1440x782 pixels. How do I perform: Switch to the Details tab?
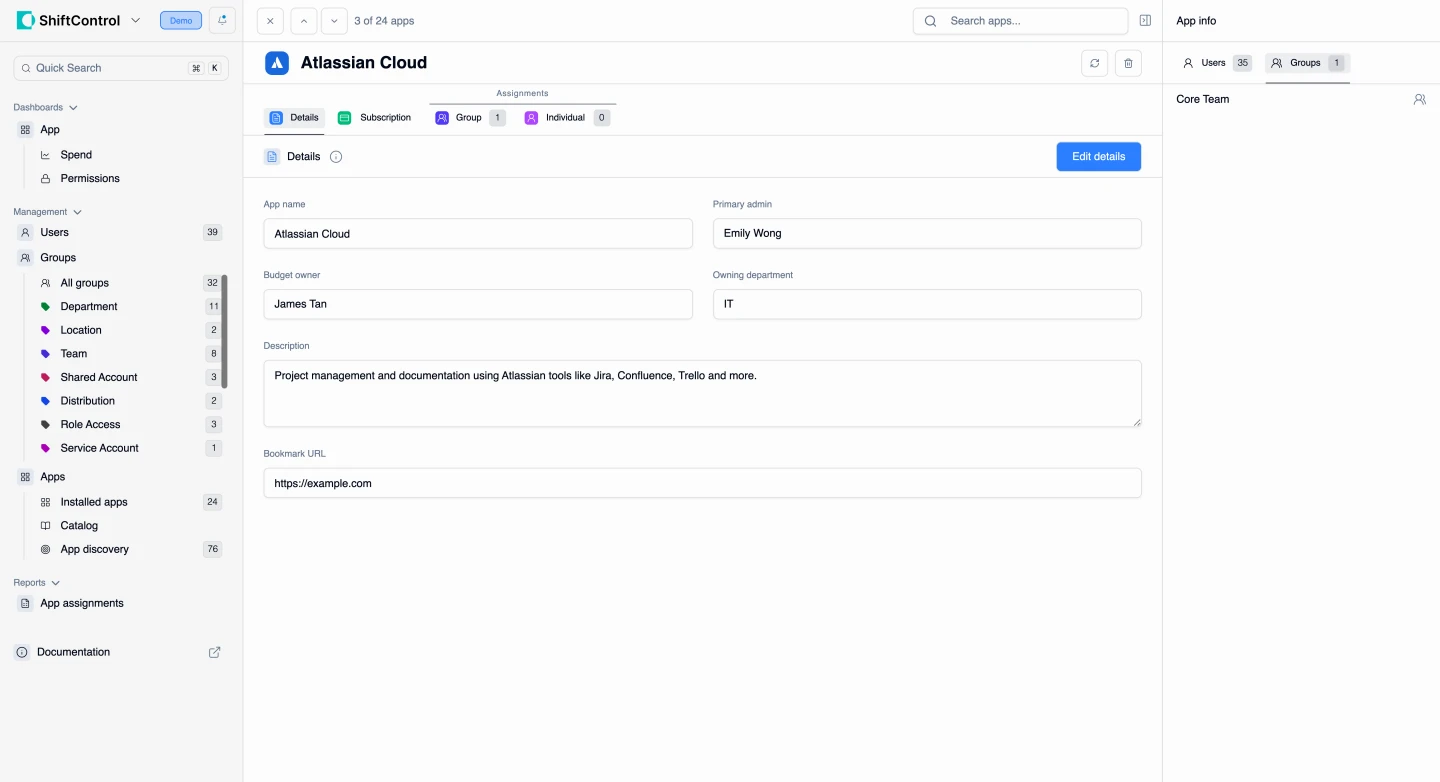(x=294, y=118)
